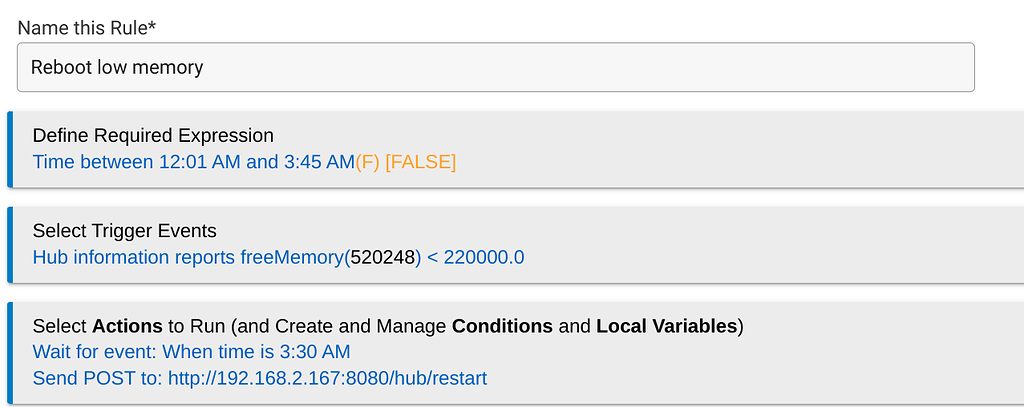The width and height of the screenshot is (1024, 407).
Task: Click the "Name this Rule*" label
Action: (x=87, y=27)
